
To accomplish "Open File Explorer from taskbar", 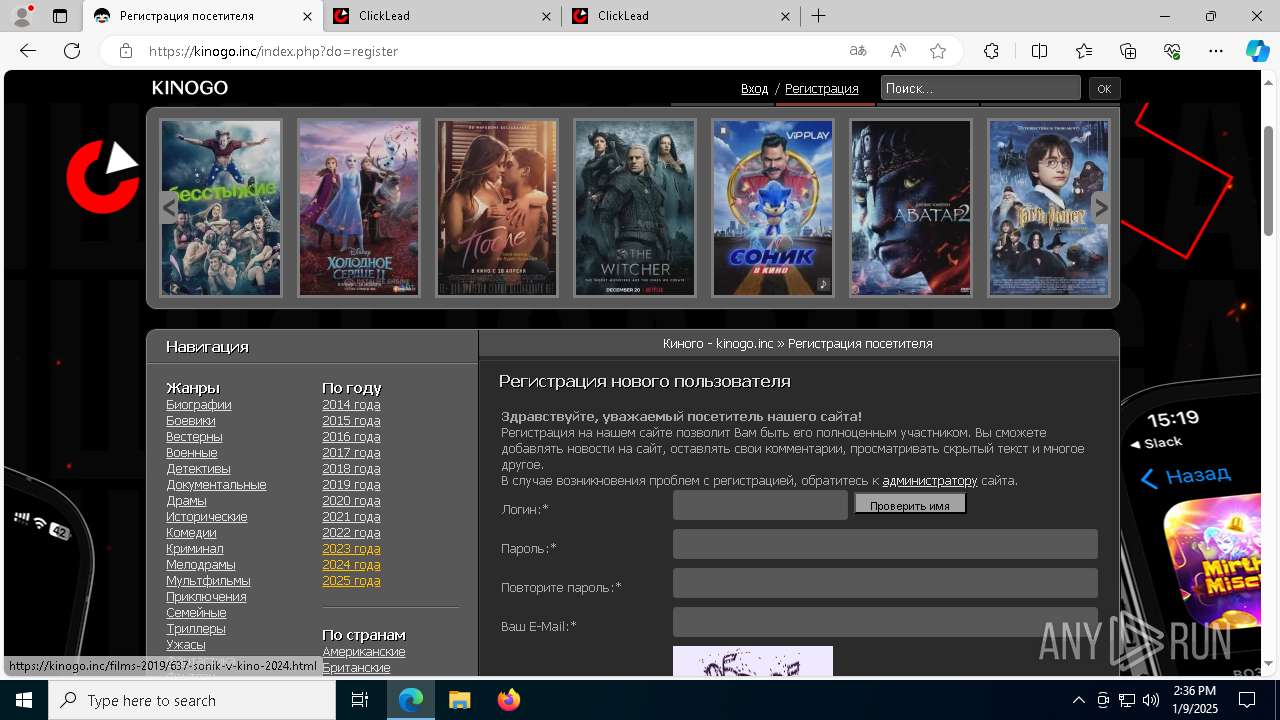I will 459,700.
